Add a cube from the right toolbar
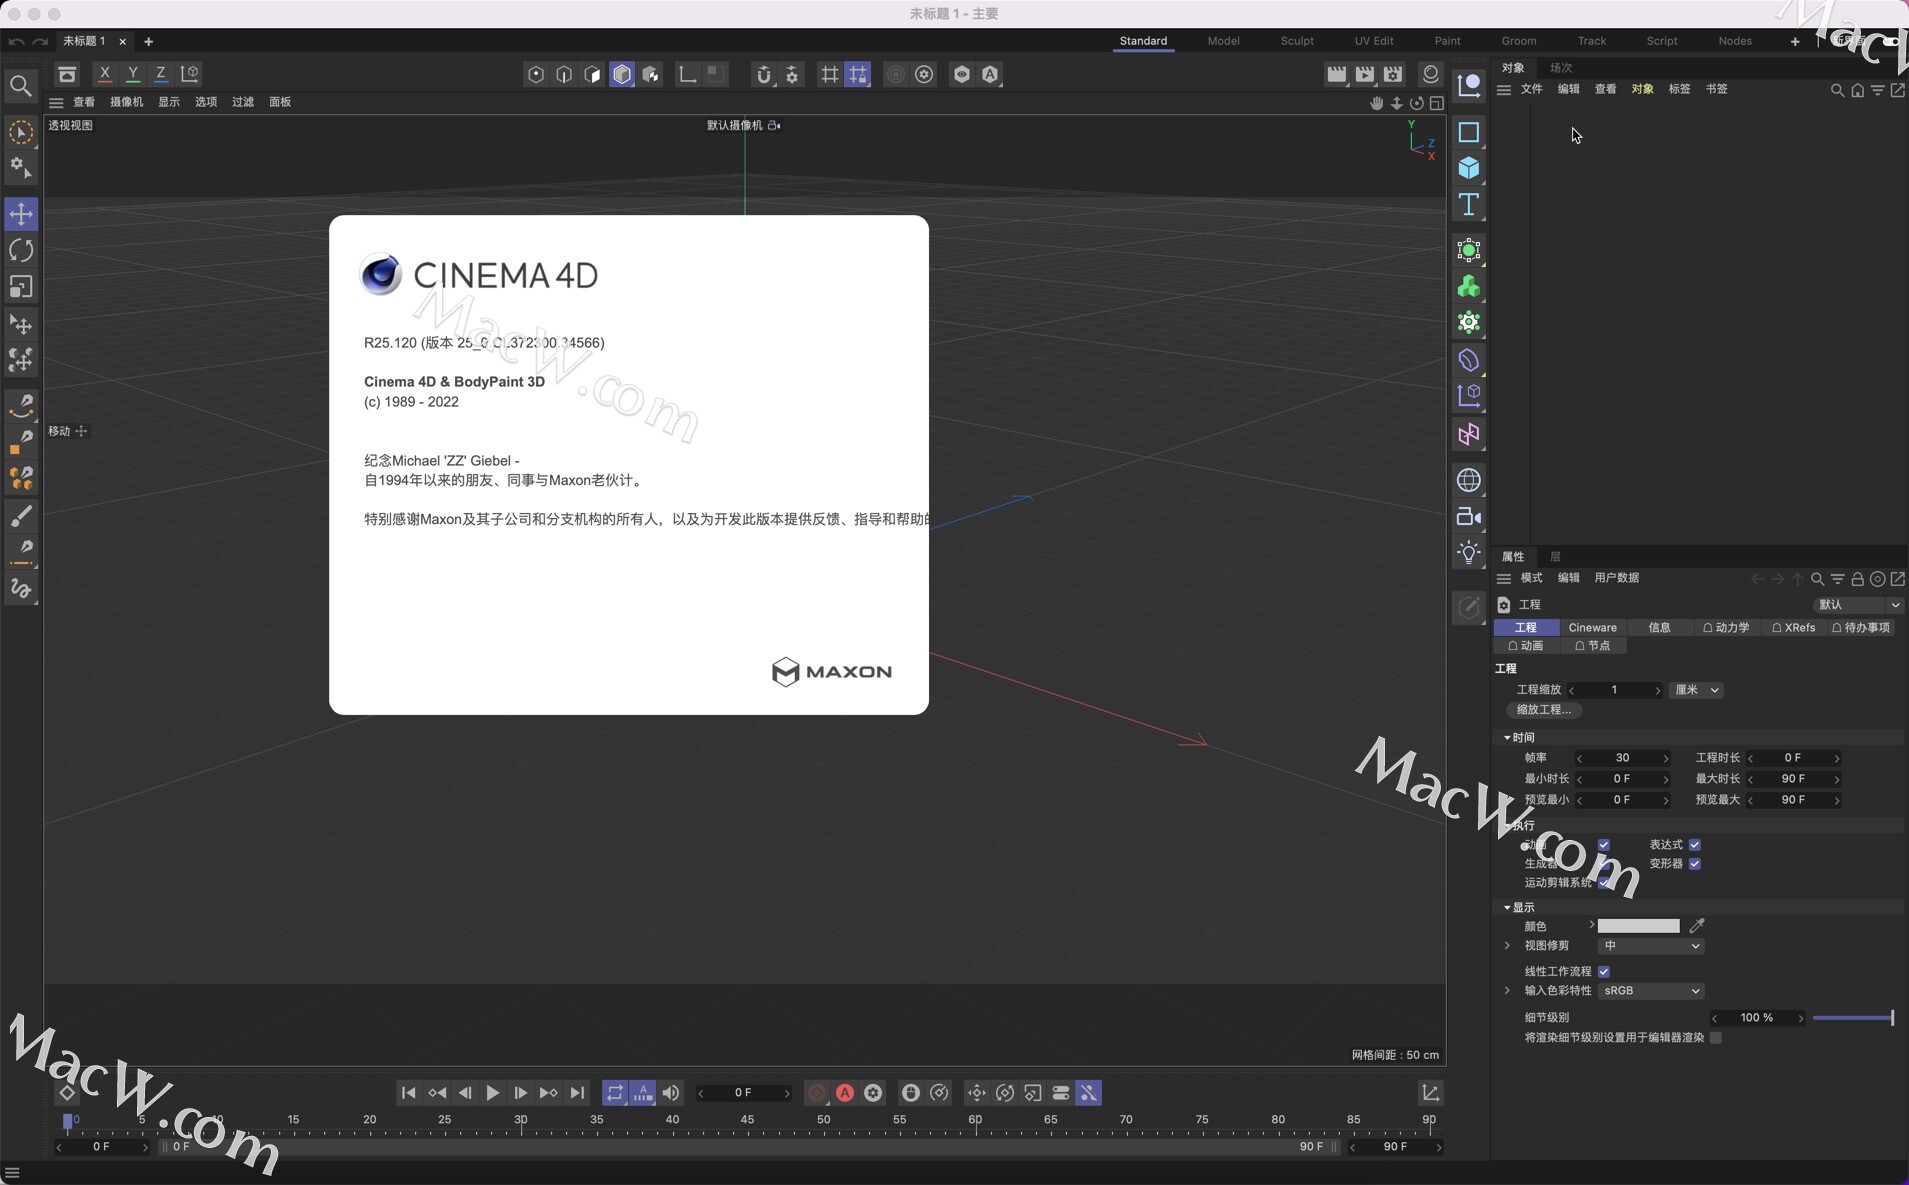Image resolution: width=1909 pixels, height=1185 pixels. pyautogui.click(x=1468, y=168)
